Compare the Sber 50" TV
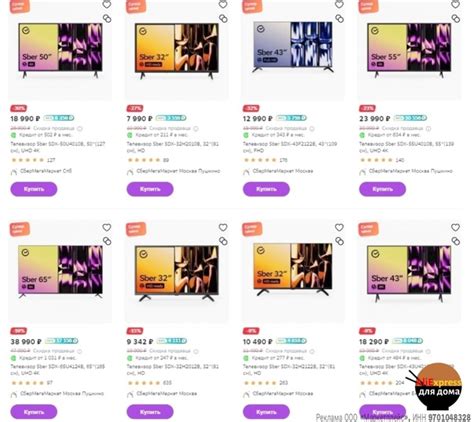The width and height of the screenshot is (474, 422). click(107, 19)
